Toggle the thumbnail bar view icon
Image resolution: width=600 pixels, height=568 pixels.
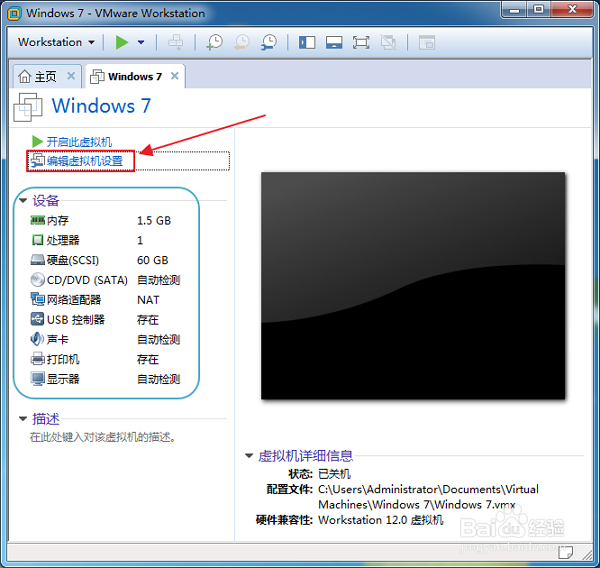pos(334,42)
